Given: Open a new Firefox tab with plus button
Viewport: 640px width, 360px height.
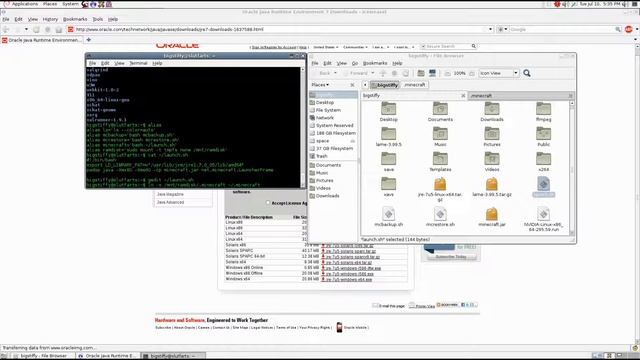Looking at the screenshot, I should click(x=89, y=40).
